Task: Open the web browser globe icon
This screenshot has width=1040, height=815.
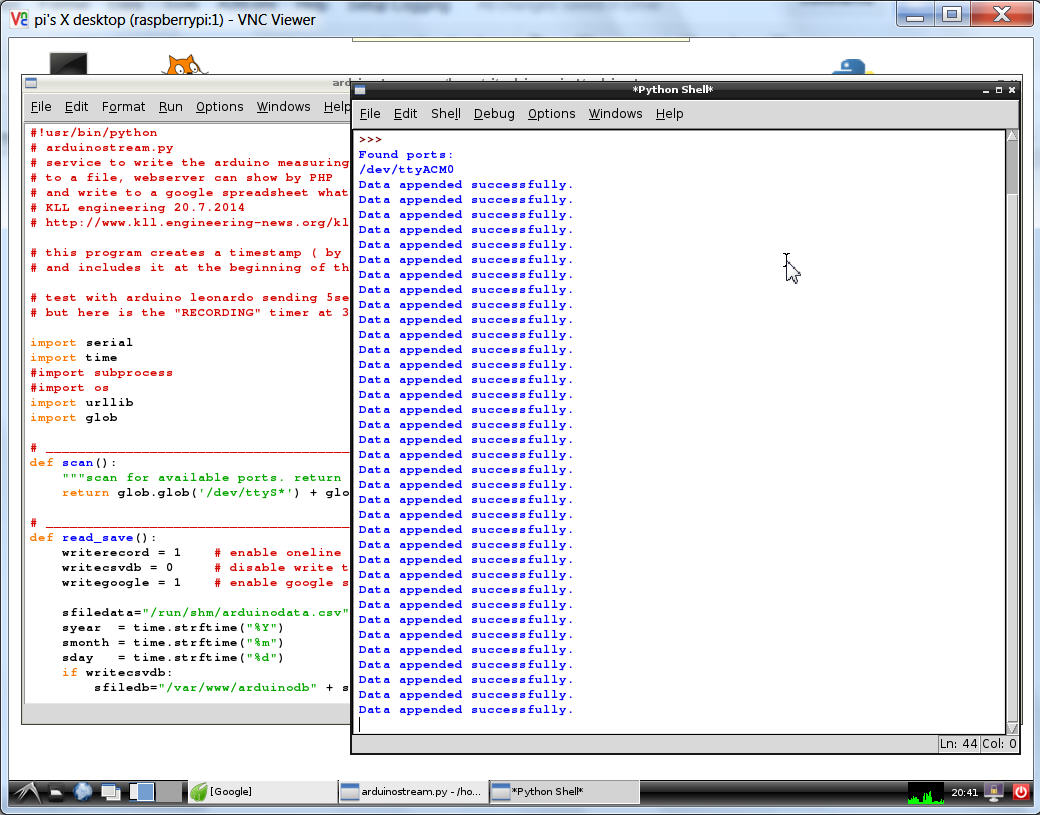Action: tap(83, 791)
